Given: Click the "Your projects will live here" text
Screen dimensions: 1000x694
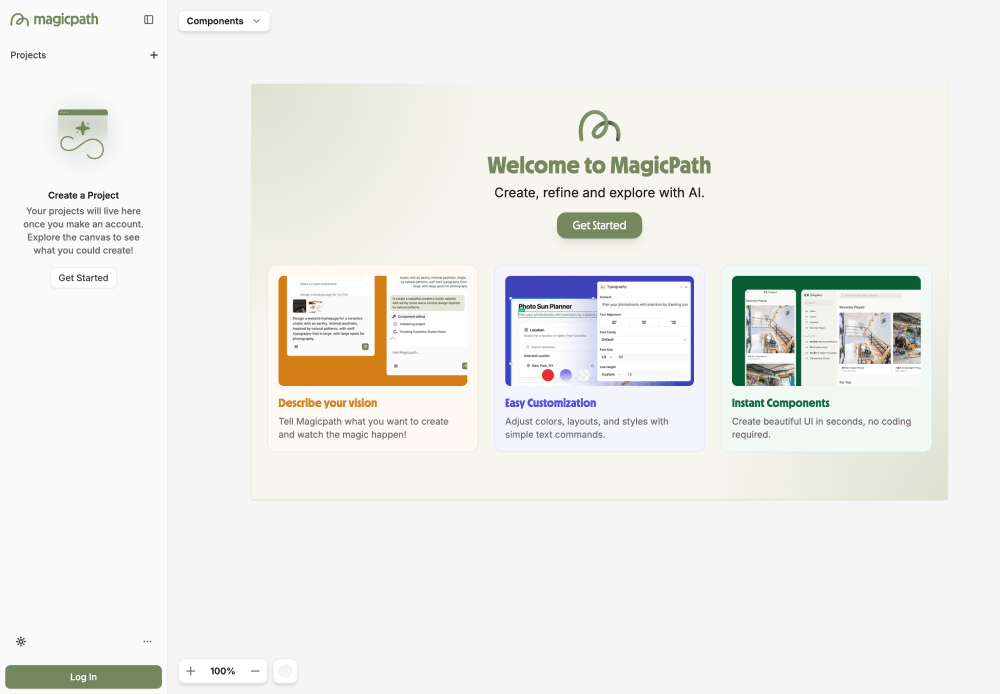Looking at the screenshot, I should click(84, 230).
